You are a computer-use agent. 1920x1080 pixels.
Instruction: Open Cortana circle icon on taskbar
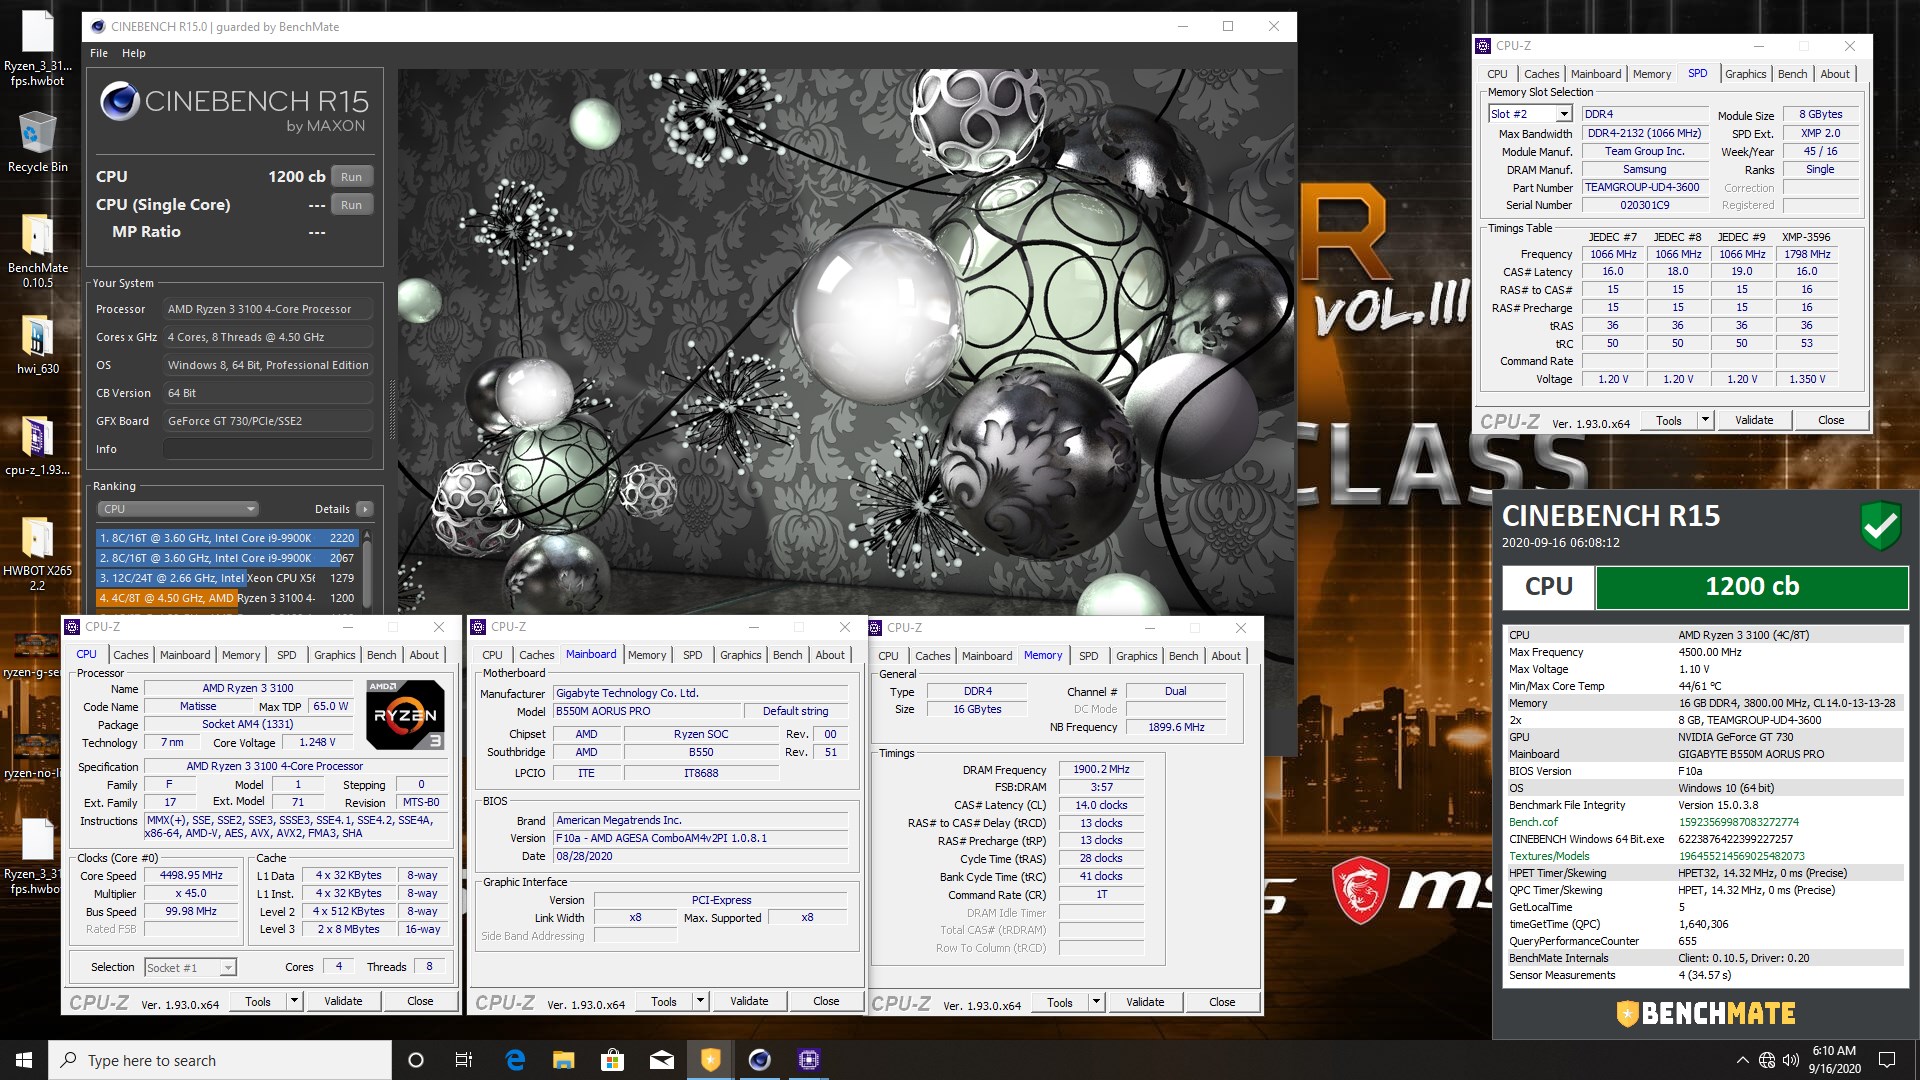[416, 1060]
